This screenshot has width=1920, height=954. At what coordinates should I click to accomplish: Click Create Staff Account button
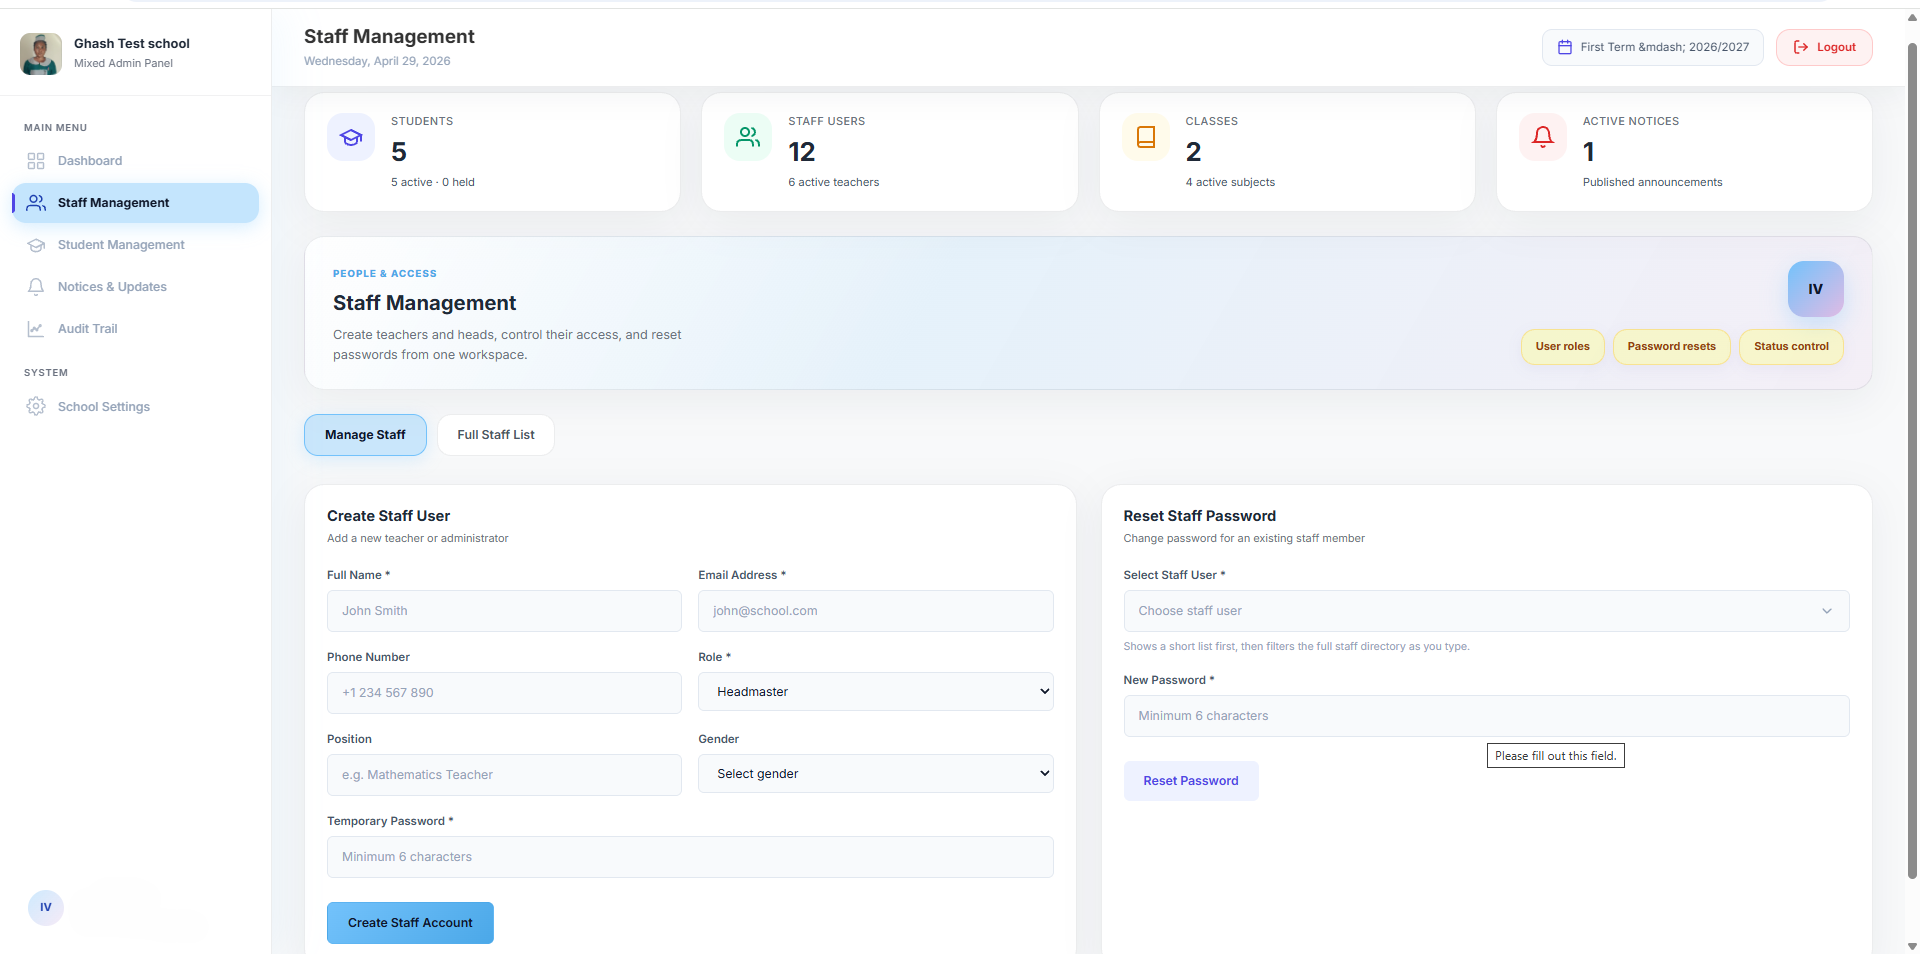click(x=410, y=923)
